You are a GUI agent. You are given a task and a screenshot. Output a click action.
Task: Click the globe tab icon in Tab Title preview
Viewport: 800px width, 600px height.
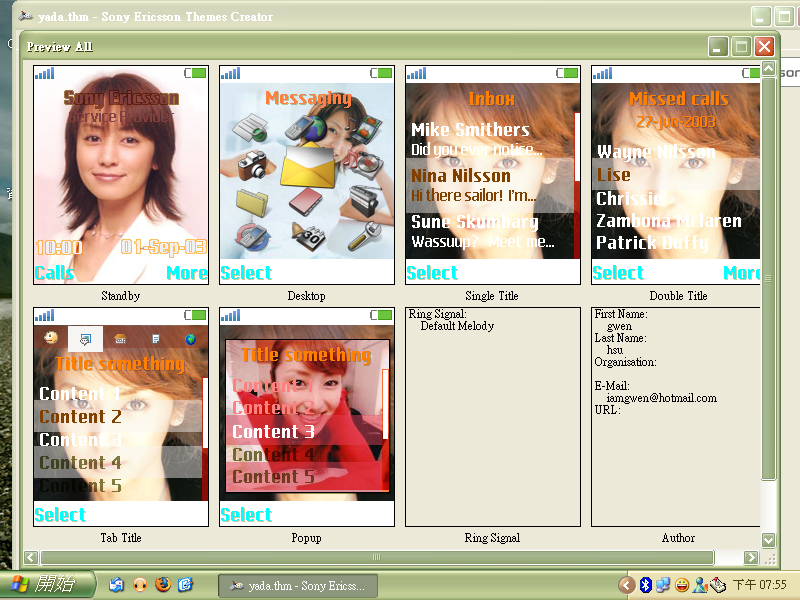point(190,339)
